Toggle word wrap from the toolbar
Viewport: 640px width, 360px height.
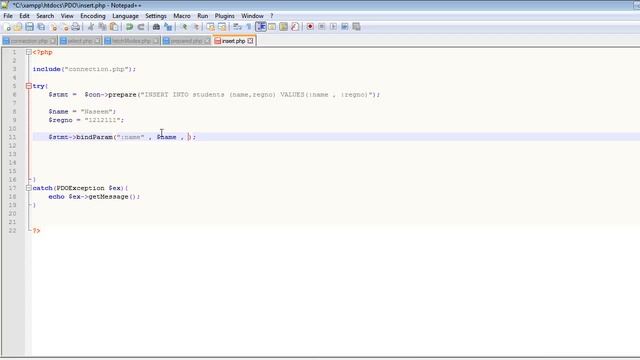tap(237, 27)
